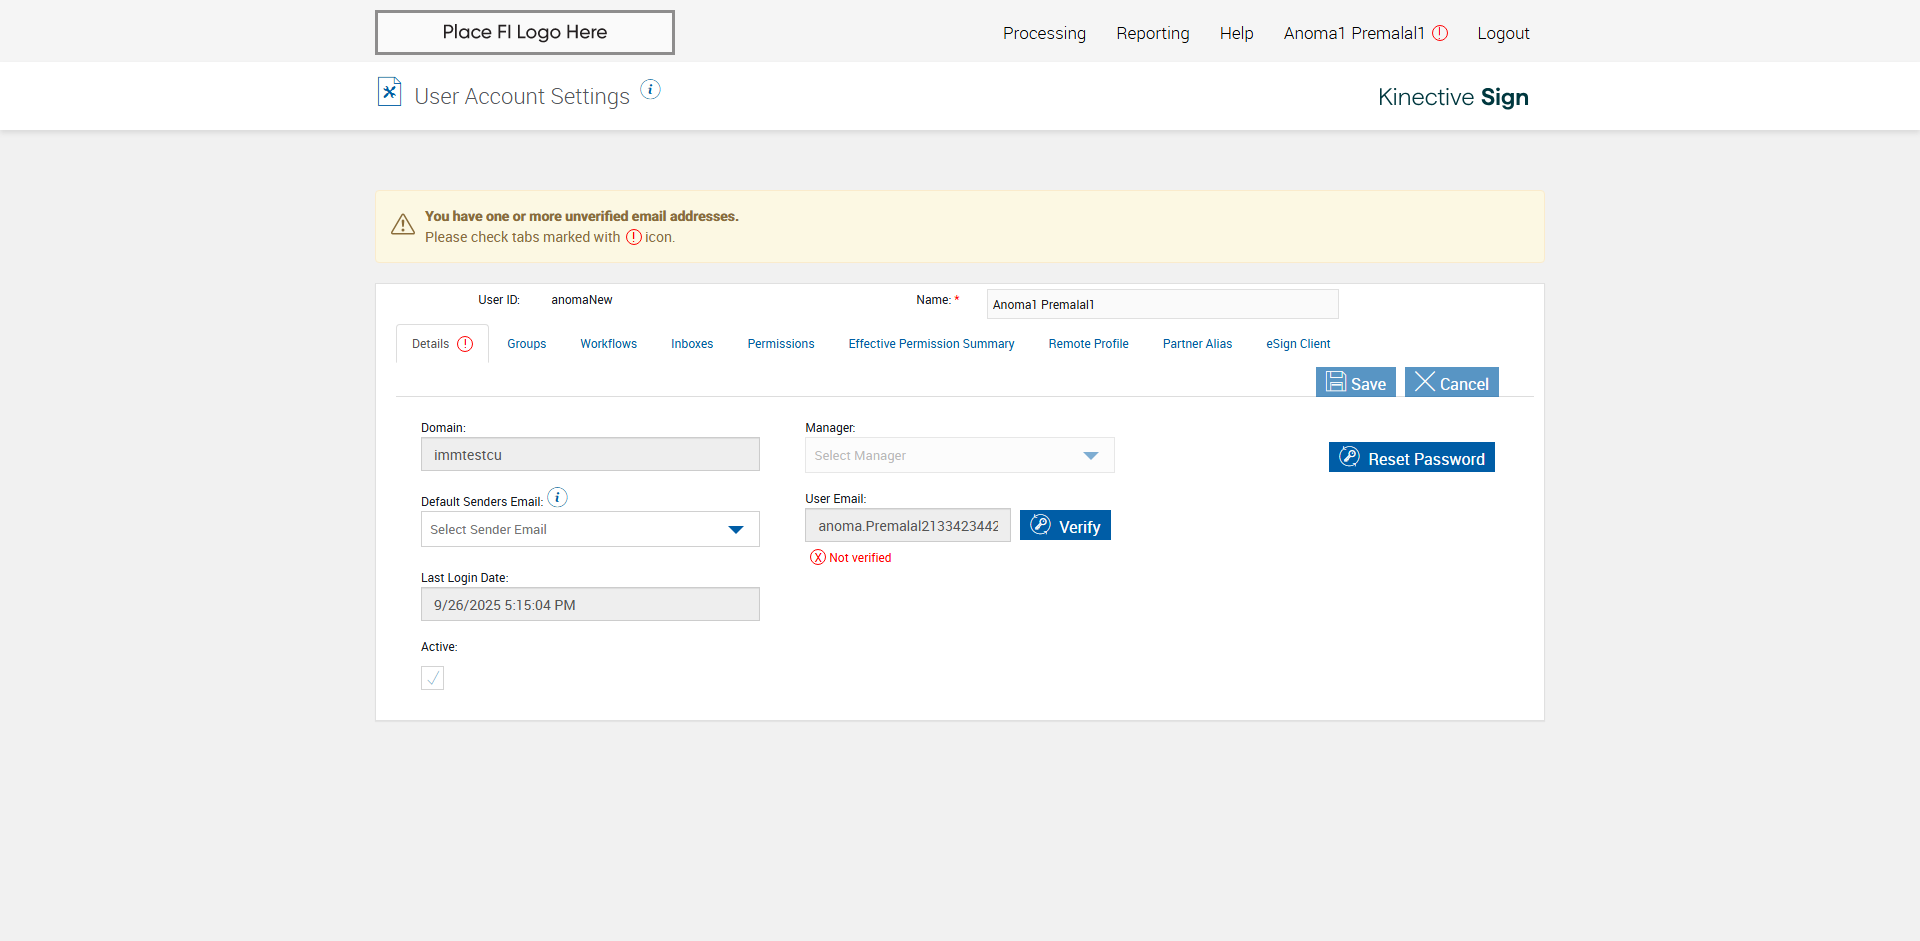Click the info icon next to Default Senders Email

(558, 497)
